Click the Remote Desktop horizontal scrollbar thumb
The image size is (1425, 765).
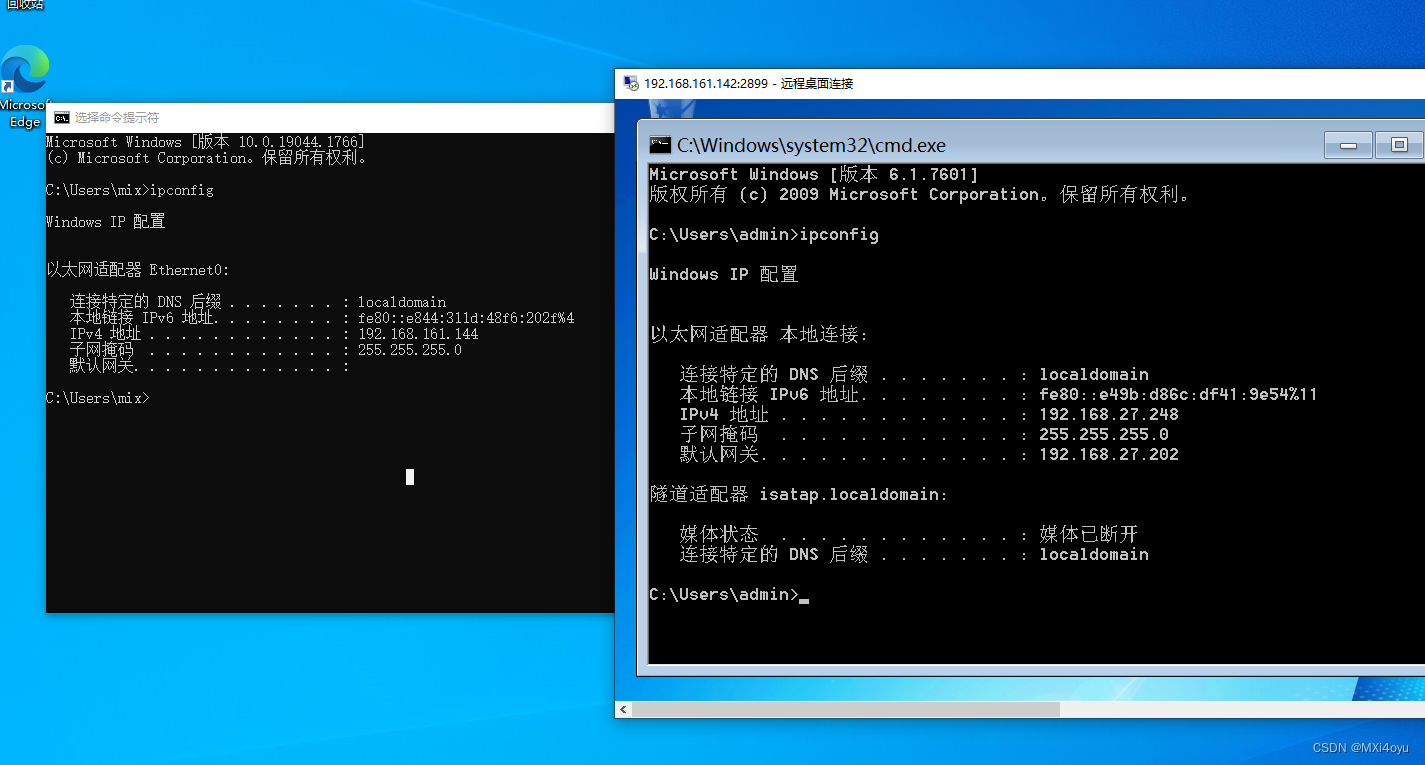[x=845, y=709]
